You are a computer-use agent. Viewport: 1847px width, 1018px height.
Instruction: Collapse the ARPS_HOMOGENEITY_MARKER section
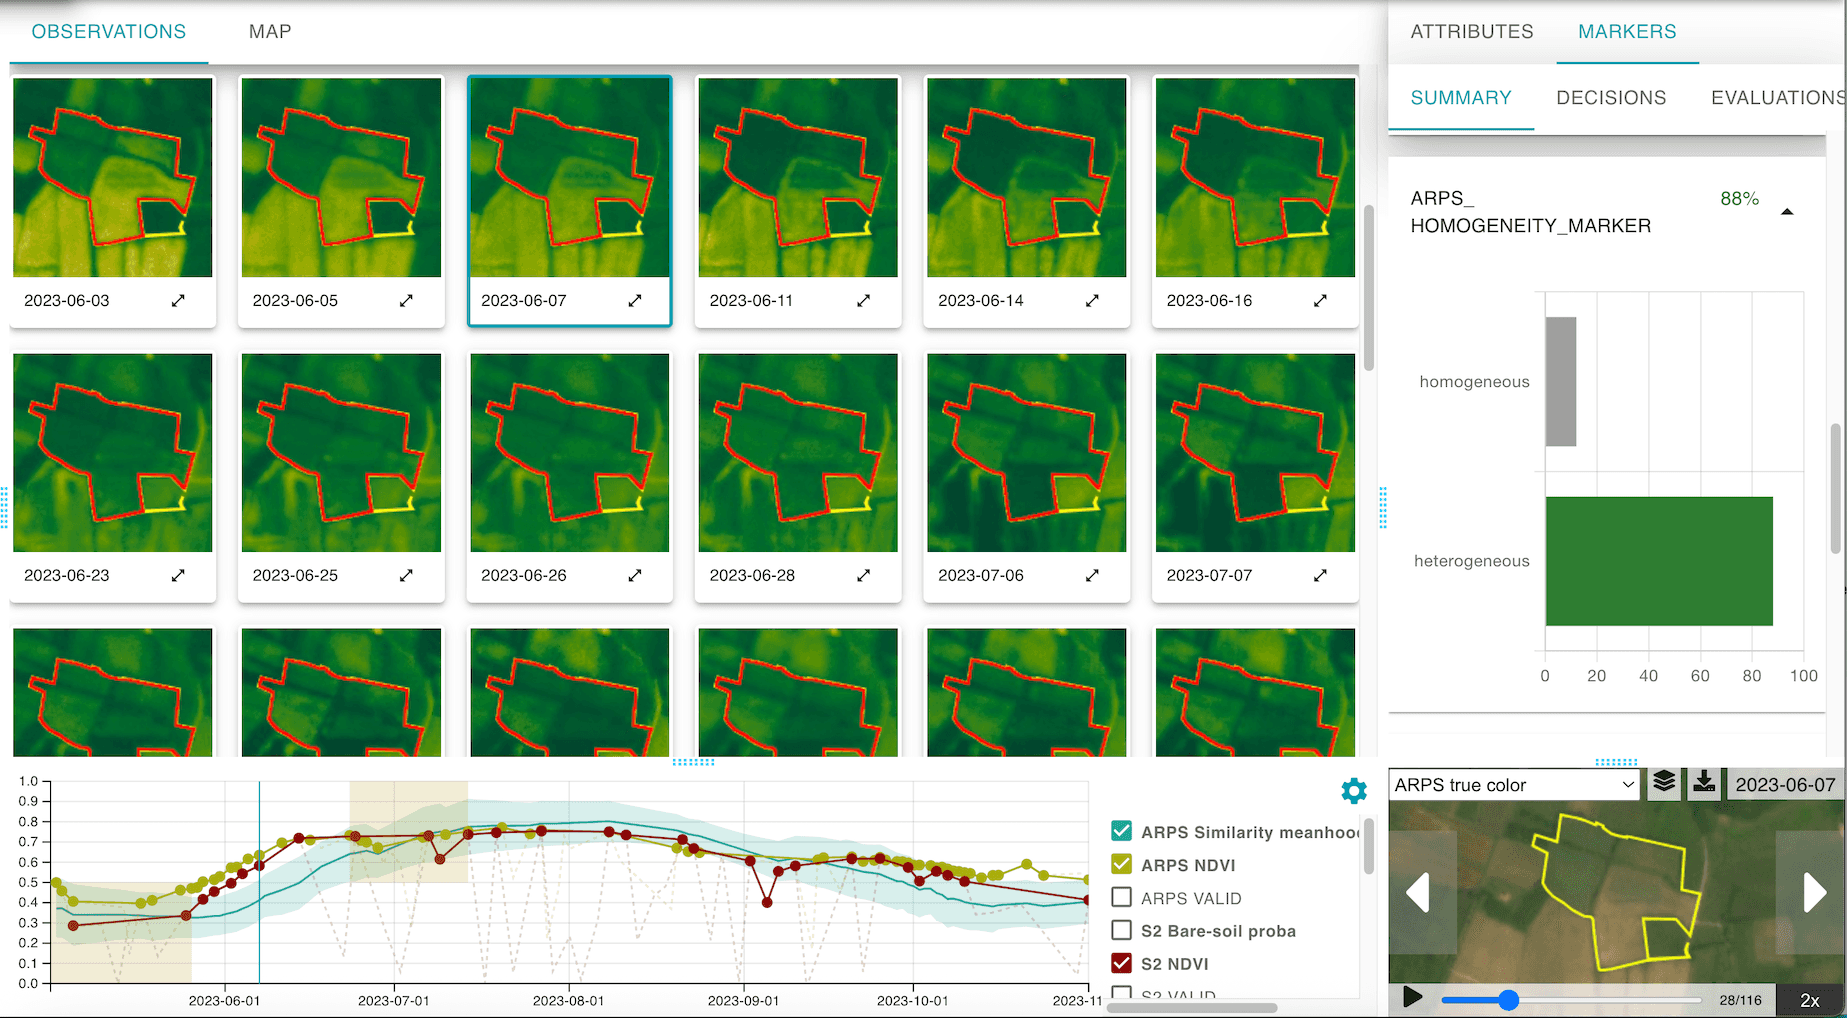[x=1787, y=212]
